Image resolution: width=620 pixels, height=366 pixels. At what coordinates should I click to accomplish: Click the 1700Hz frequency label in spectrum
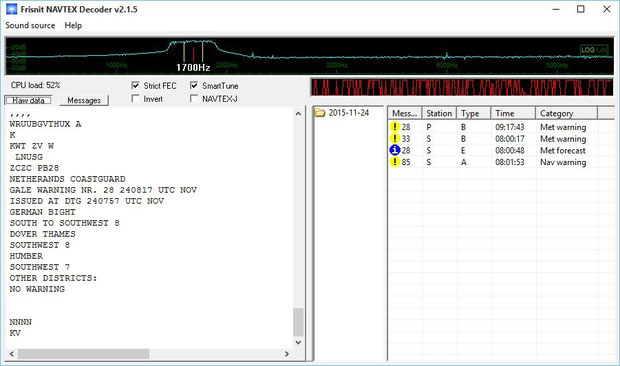click(193, 68)
